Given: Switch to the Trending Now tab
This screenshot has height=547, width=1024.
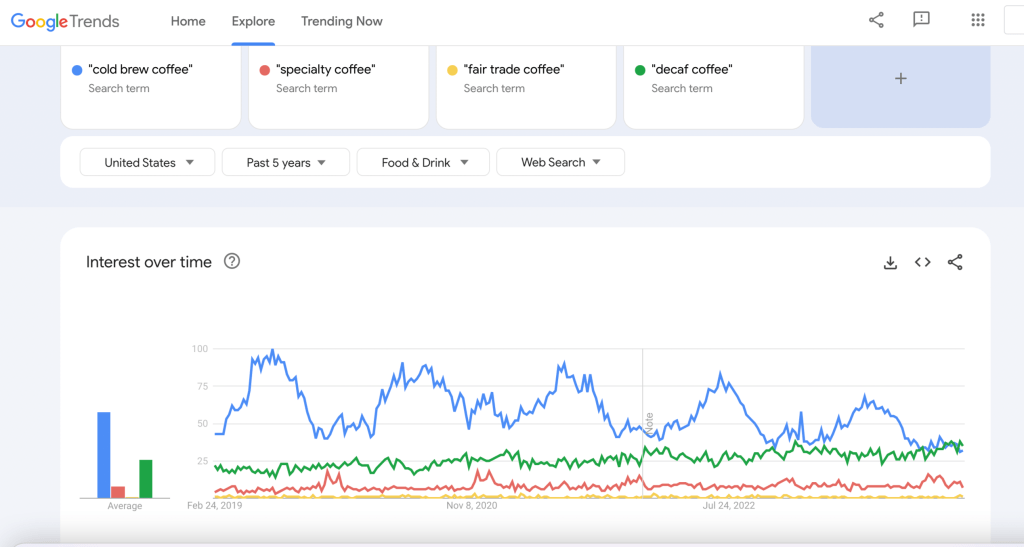Looking at the screenshot, I should point(341,21).
